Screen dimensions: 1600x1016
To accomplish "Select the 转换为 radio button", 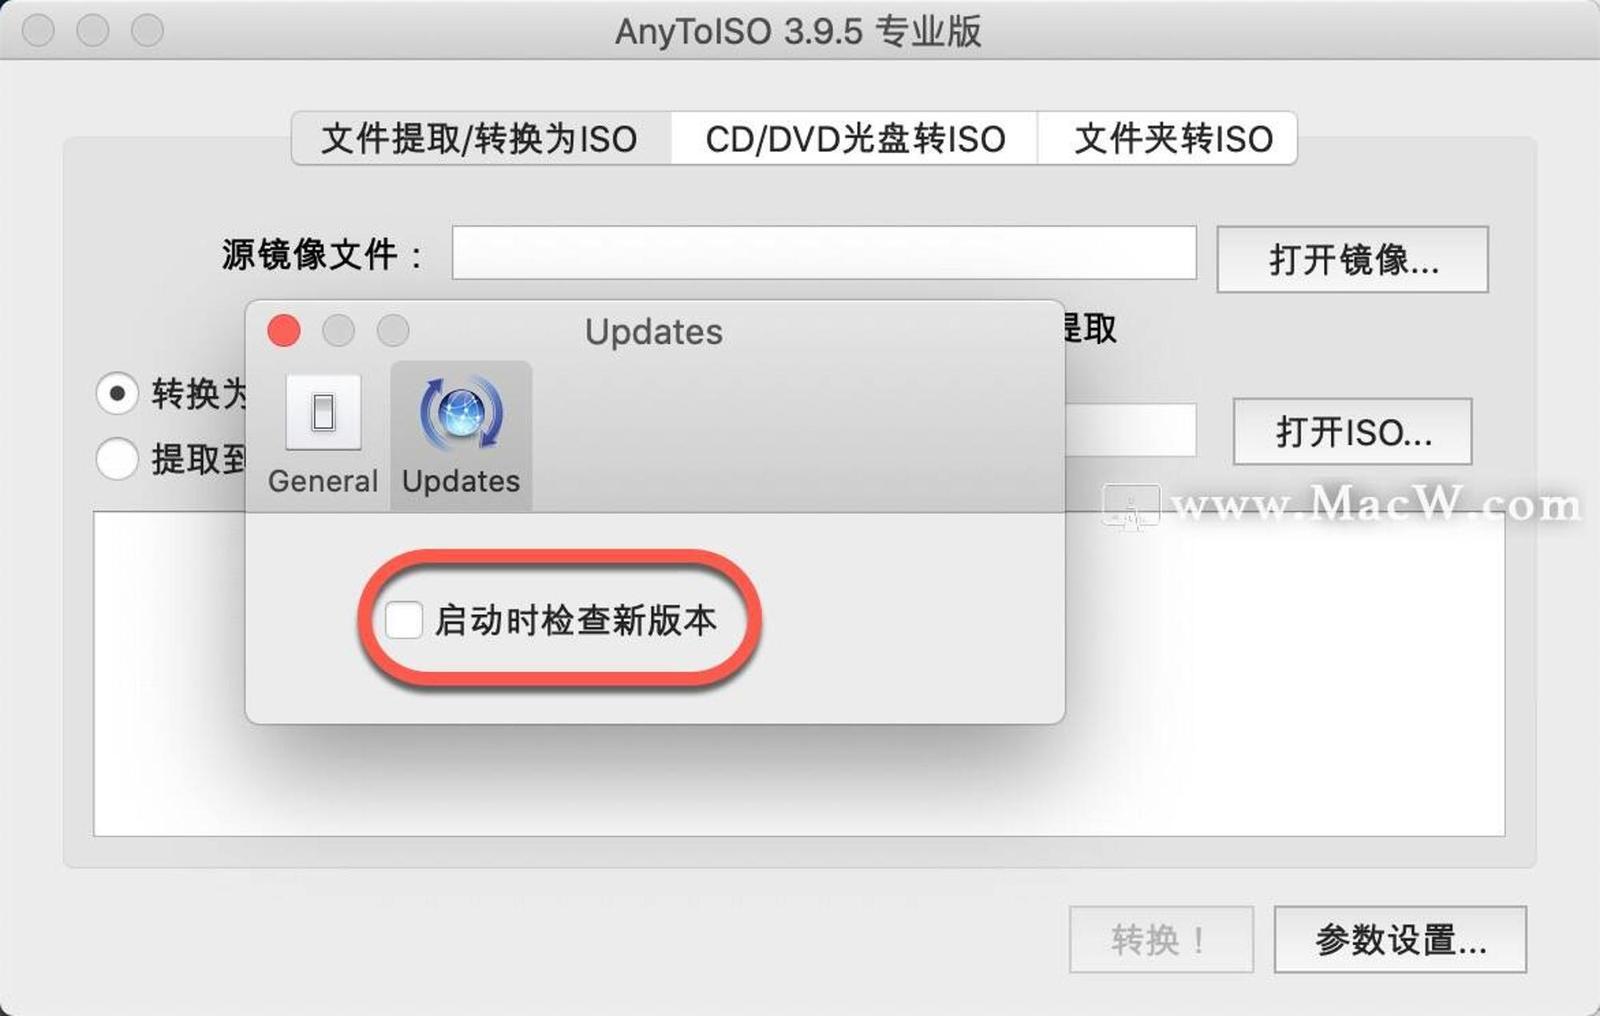I will pos(117,393).
